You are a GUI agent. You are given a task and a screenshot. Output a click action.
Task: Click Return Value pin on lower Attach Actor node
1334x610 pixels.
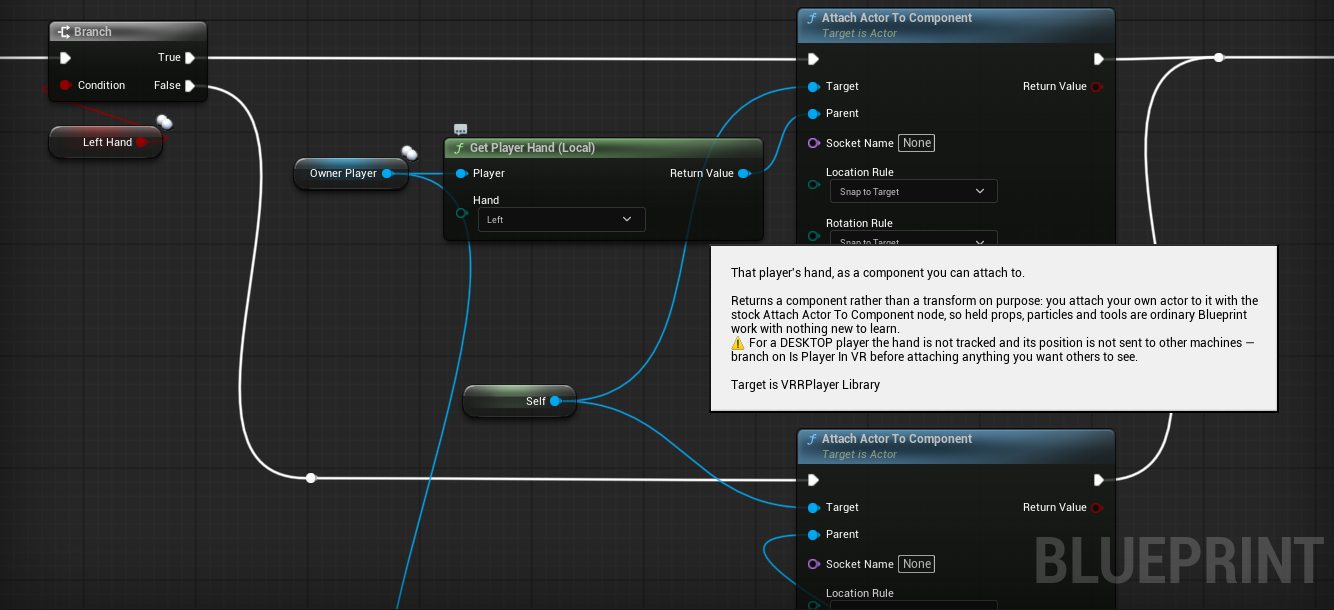1097,508
